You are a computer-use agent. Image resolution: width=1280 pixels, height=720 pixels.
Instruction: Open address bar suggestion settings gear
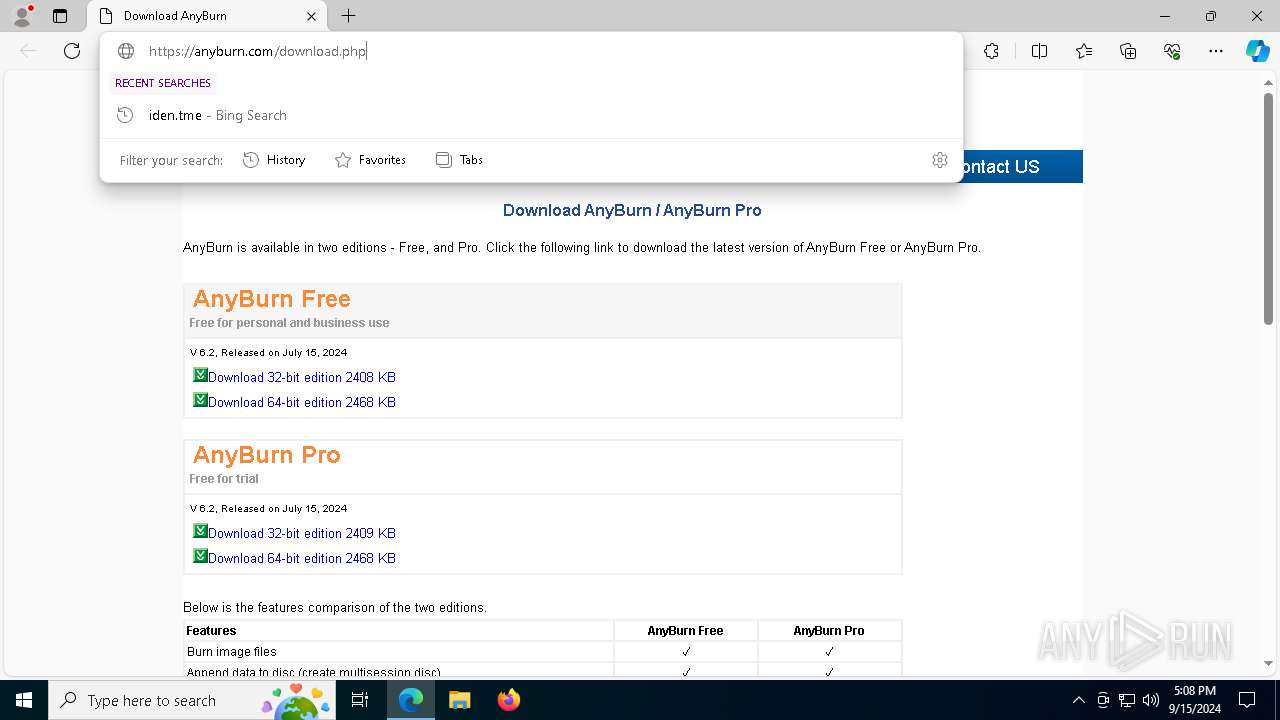tap(939, 160)
